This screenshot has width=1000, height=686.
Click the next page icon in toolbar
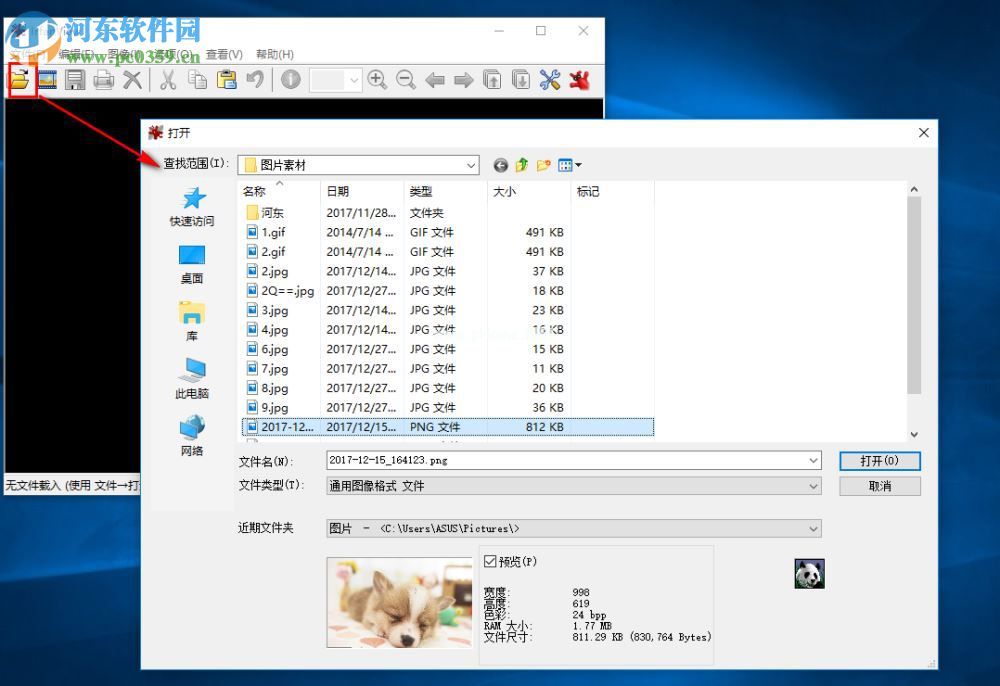pos(521,80)
